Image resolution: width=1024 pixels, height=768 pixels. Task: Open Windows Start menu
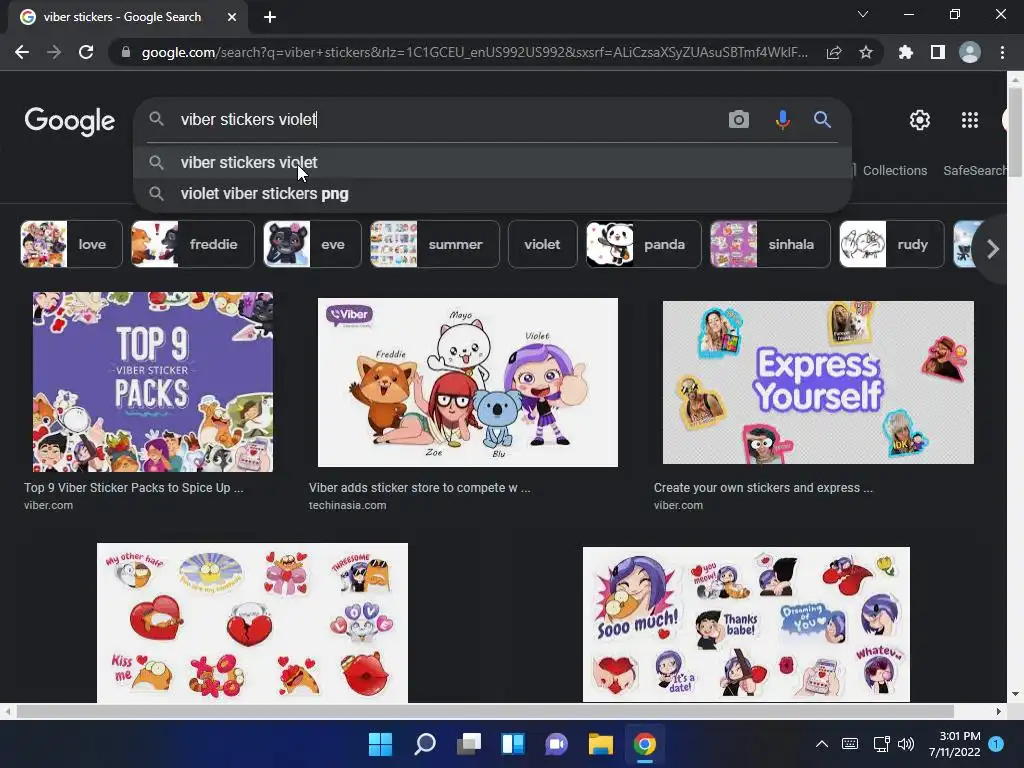click(380, 744)
